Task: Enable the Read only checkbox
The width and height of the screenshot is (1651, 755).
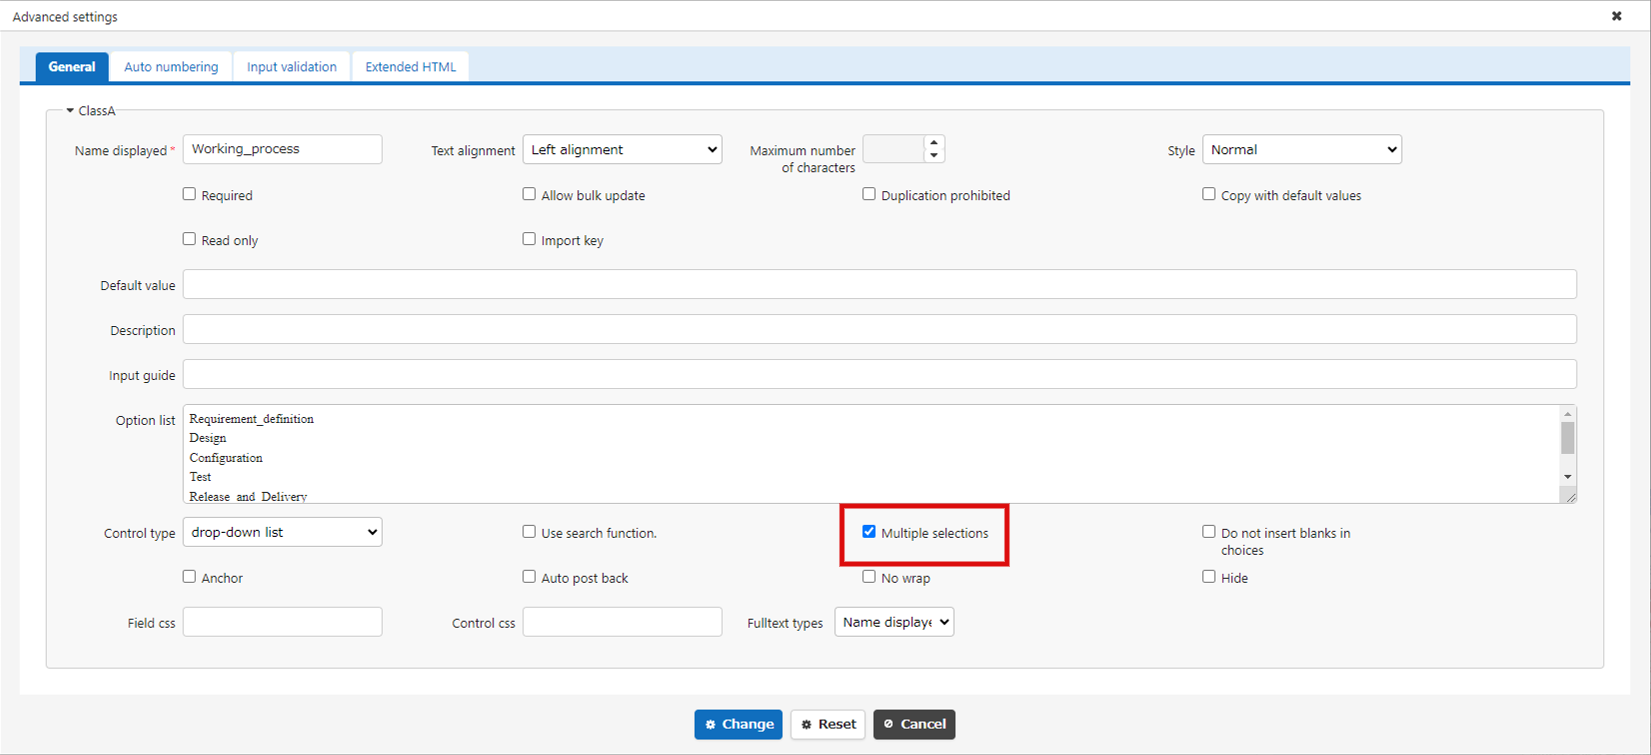Action: coord(189,239)
